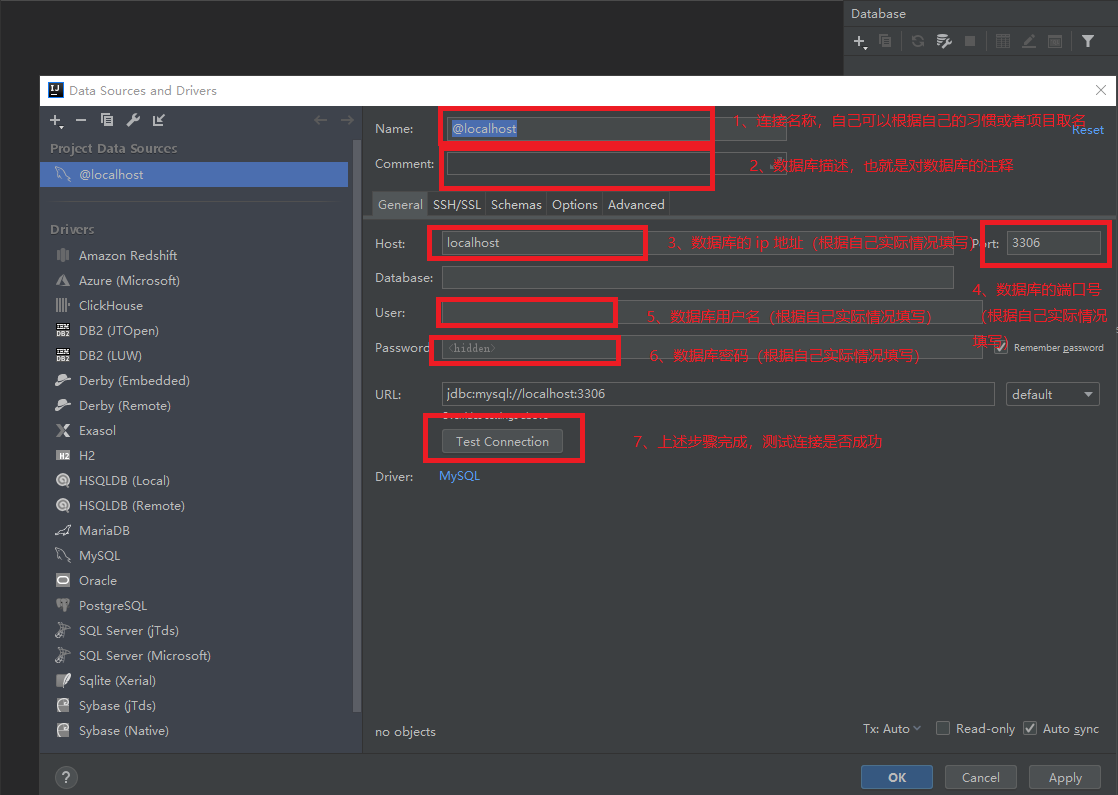Open the Options tab

point(575,204)
